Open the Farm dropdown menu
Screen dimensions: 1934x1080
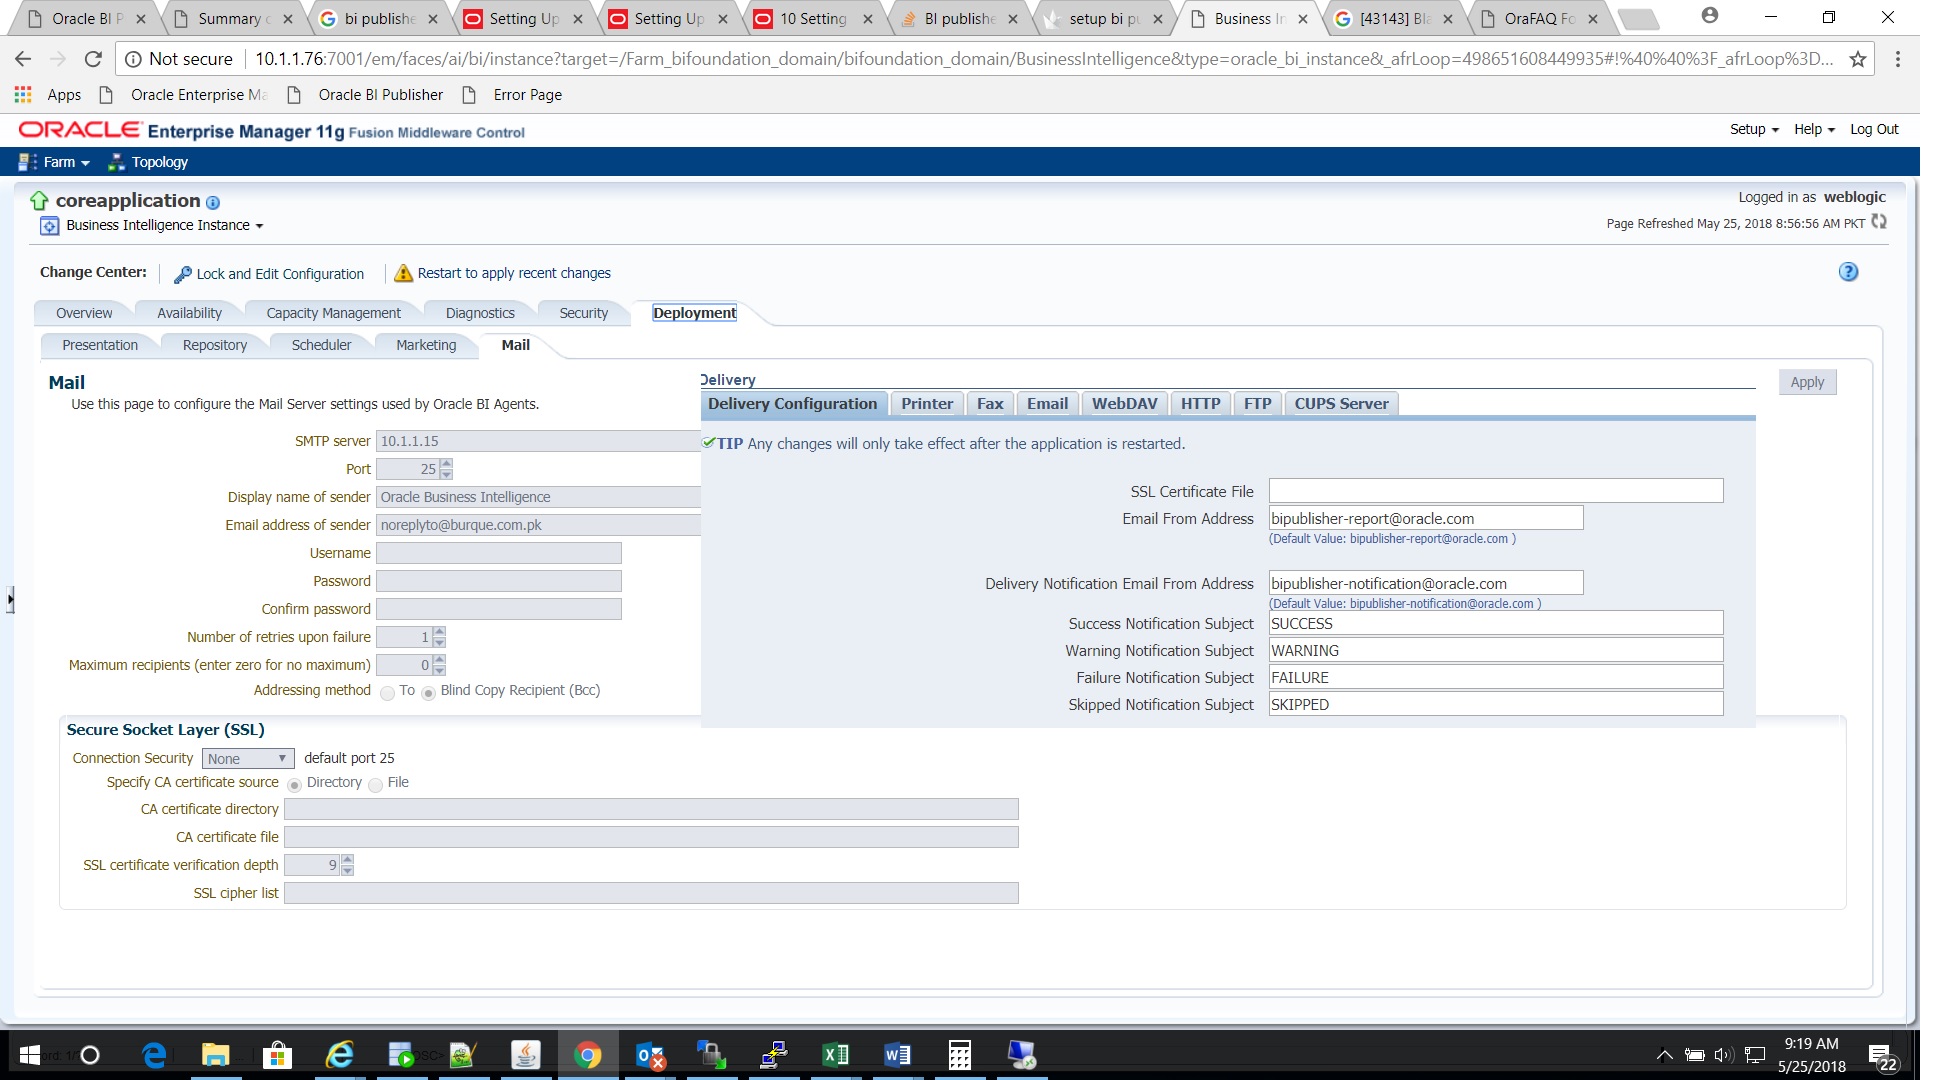coord(66,162)
